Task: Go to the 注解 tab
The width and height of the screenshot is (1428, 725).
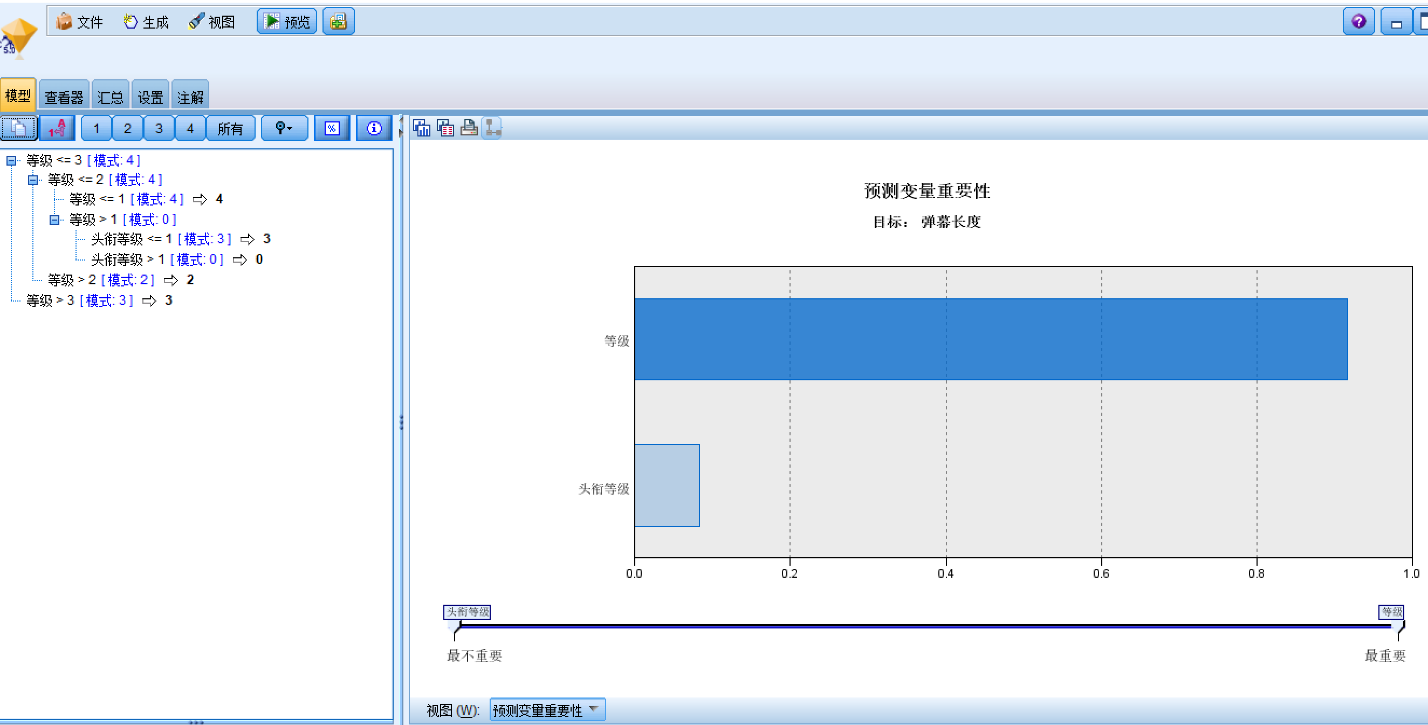Action: click(x=190, y=96)
